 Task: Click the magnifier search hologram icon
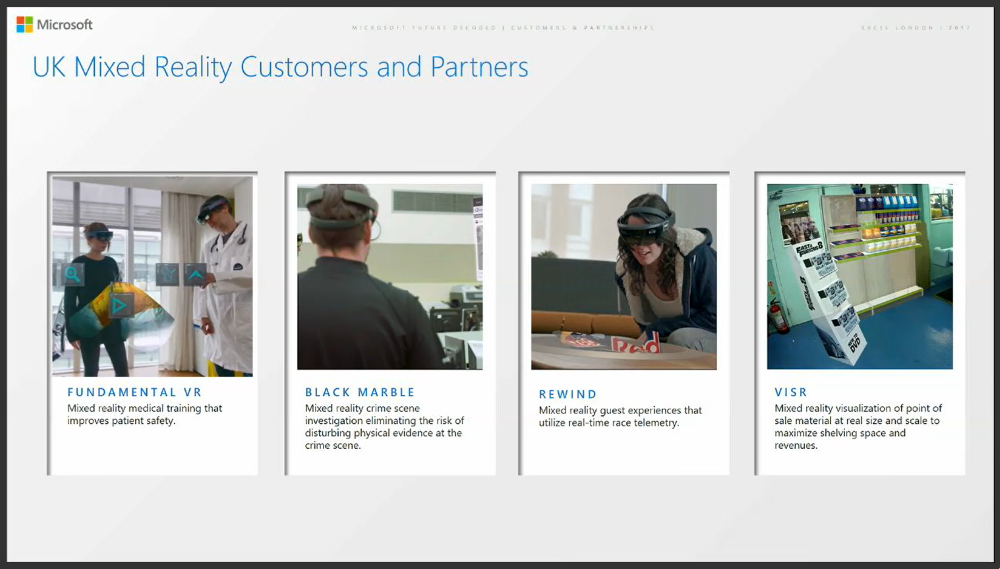coord(73,274)
